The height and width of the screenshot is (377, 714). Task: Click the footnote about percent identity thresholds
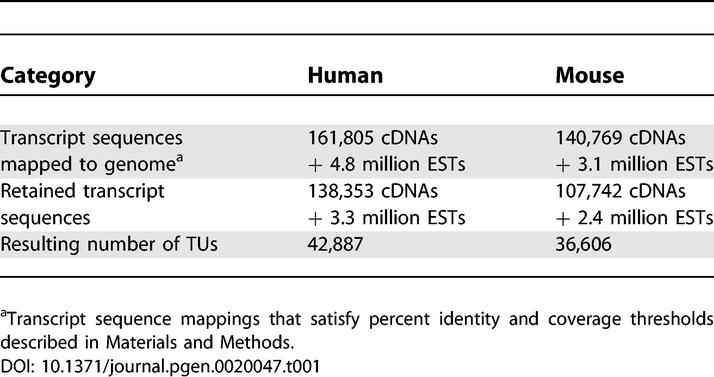point(357,331)
